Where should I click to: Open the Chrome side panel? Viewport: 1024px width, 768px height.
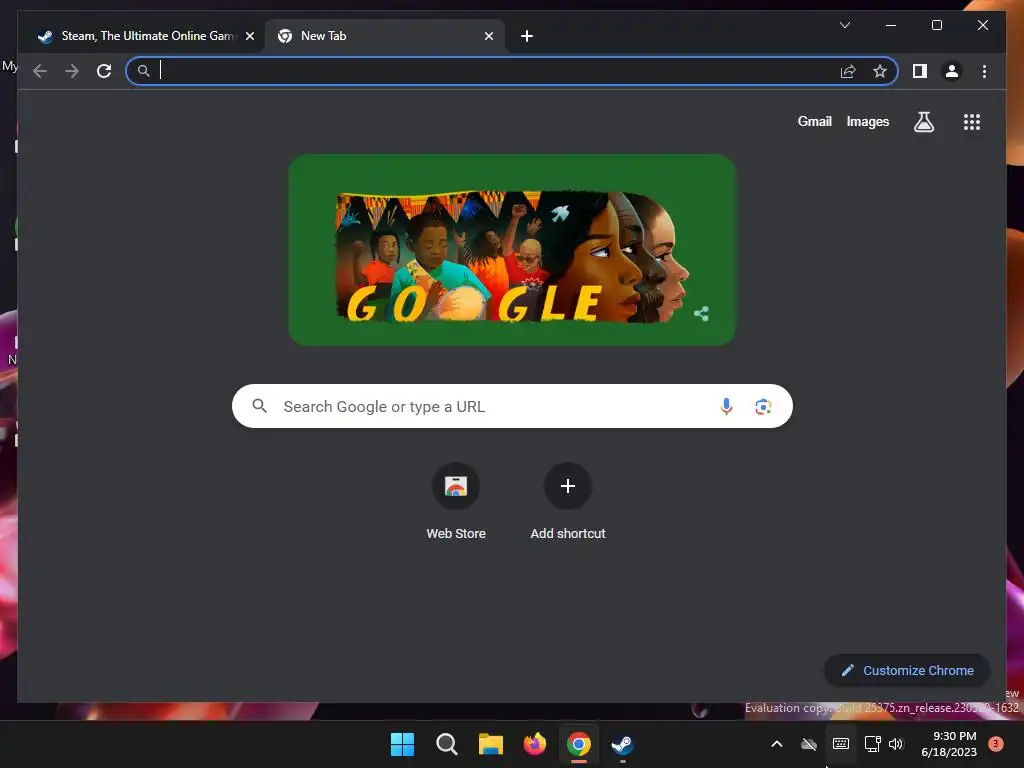point(920,71)
